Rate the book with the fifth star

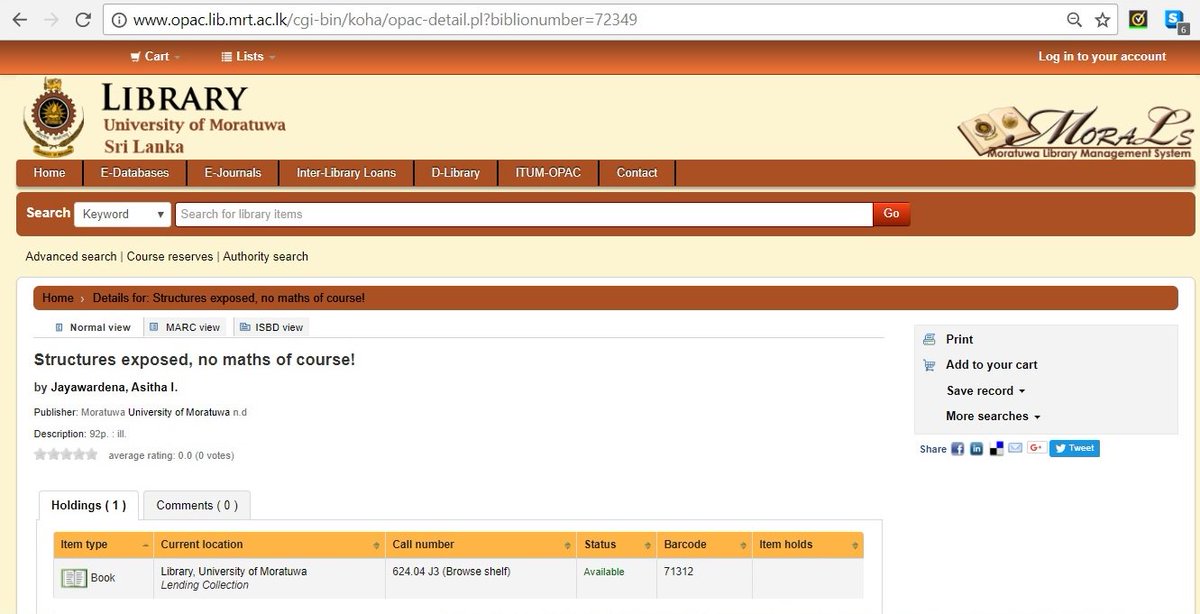91,455
